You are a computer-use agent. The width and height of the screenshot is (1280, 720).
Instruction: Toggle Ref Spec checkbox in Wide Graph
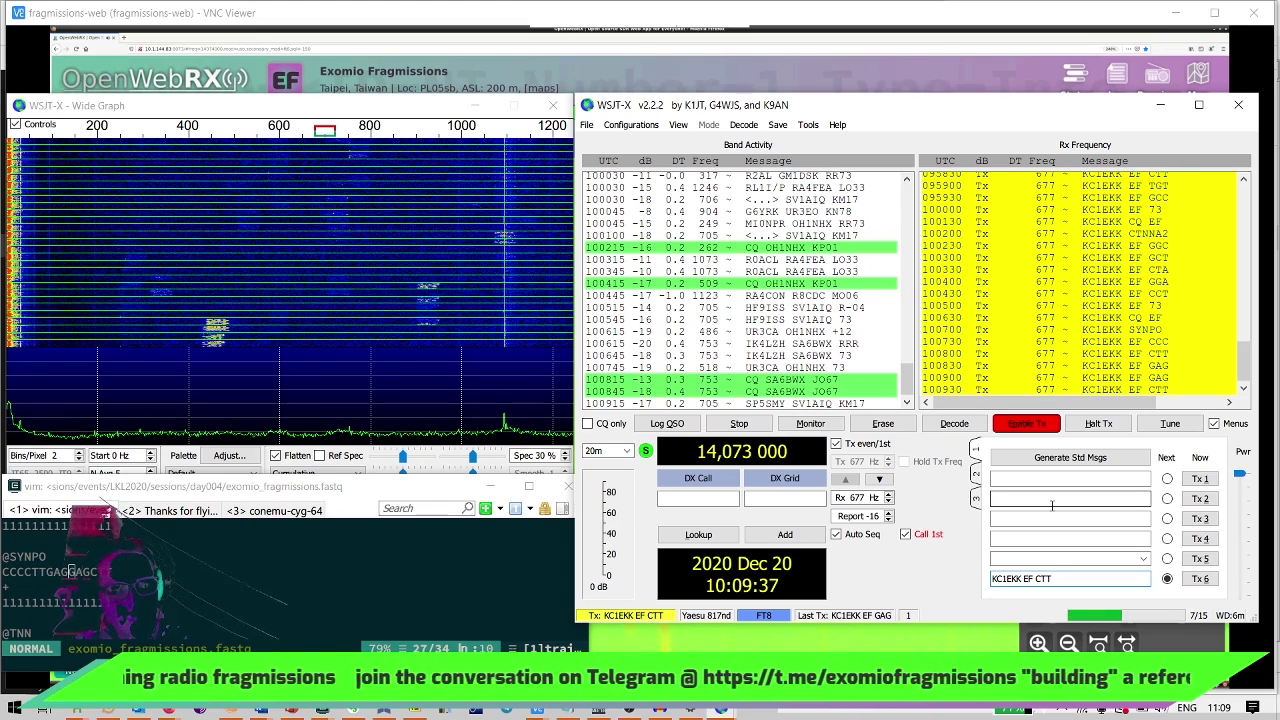point(320,456)
